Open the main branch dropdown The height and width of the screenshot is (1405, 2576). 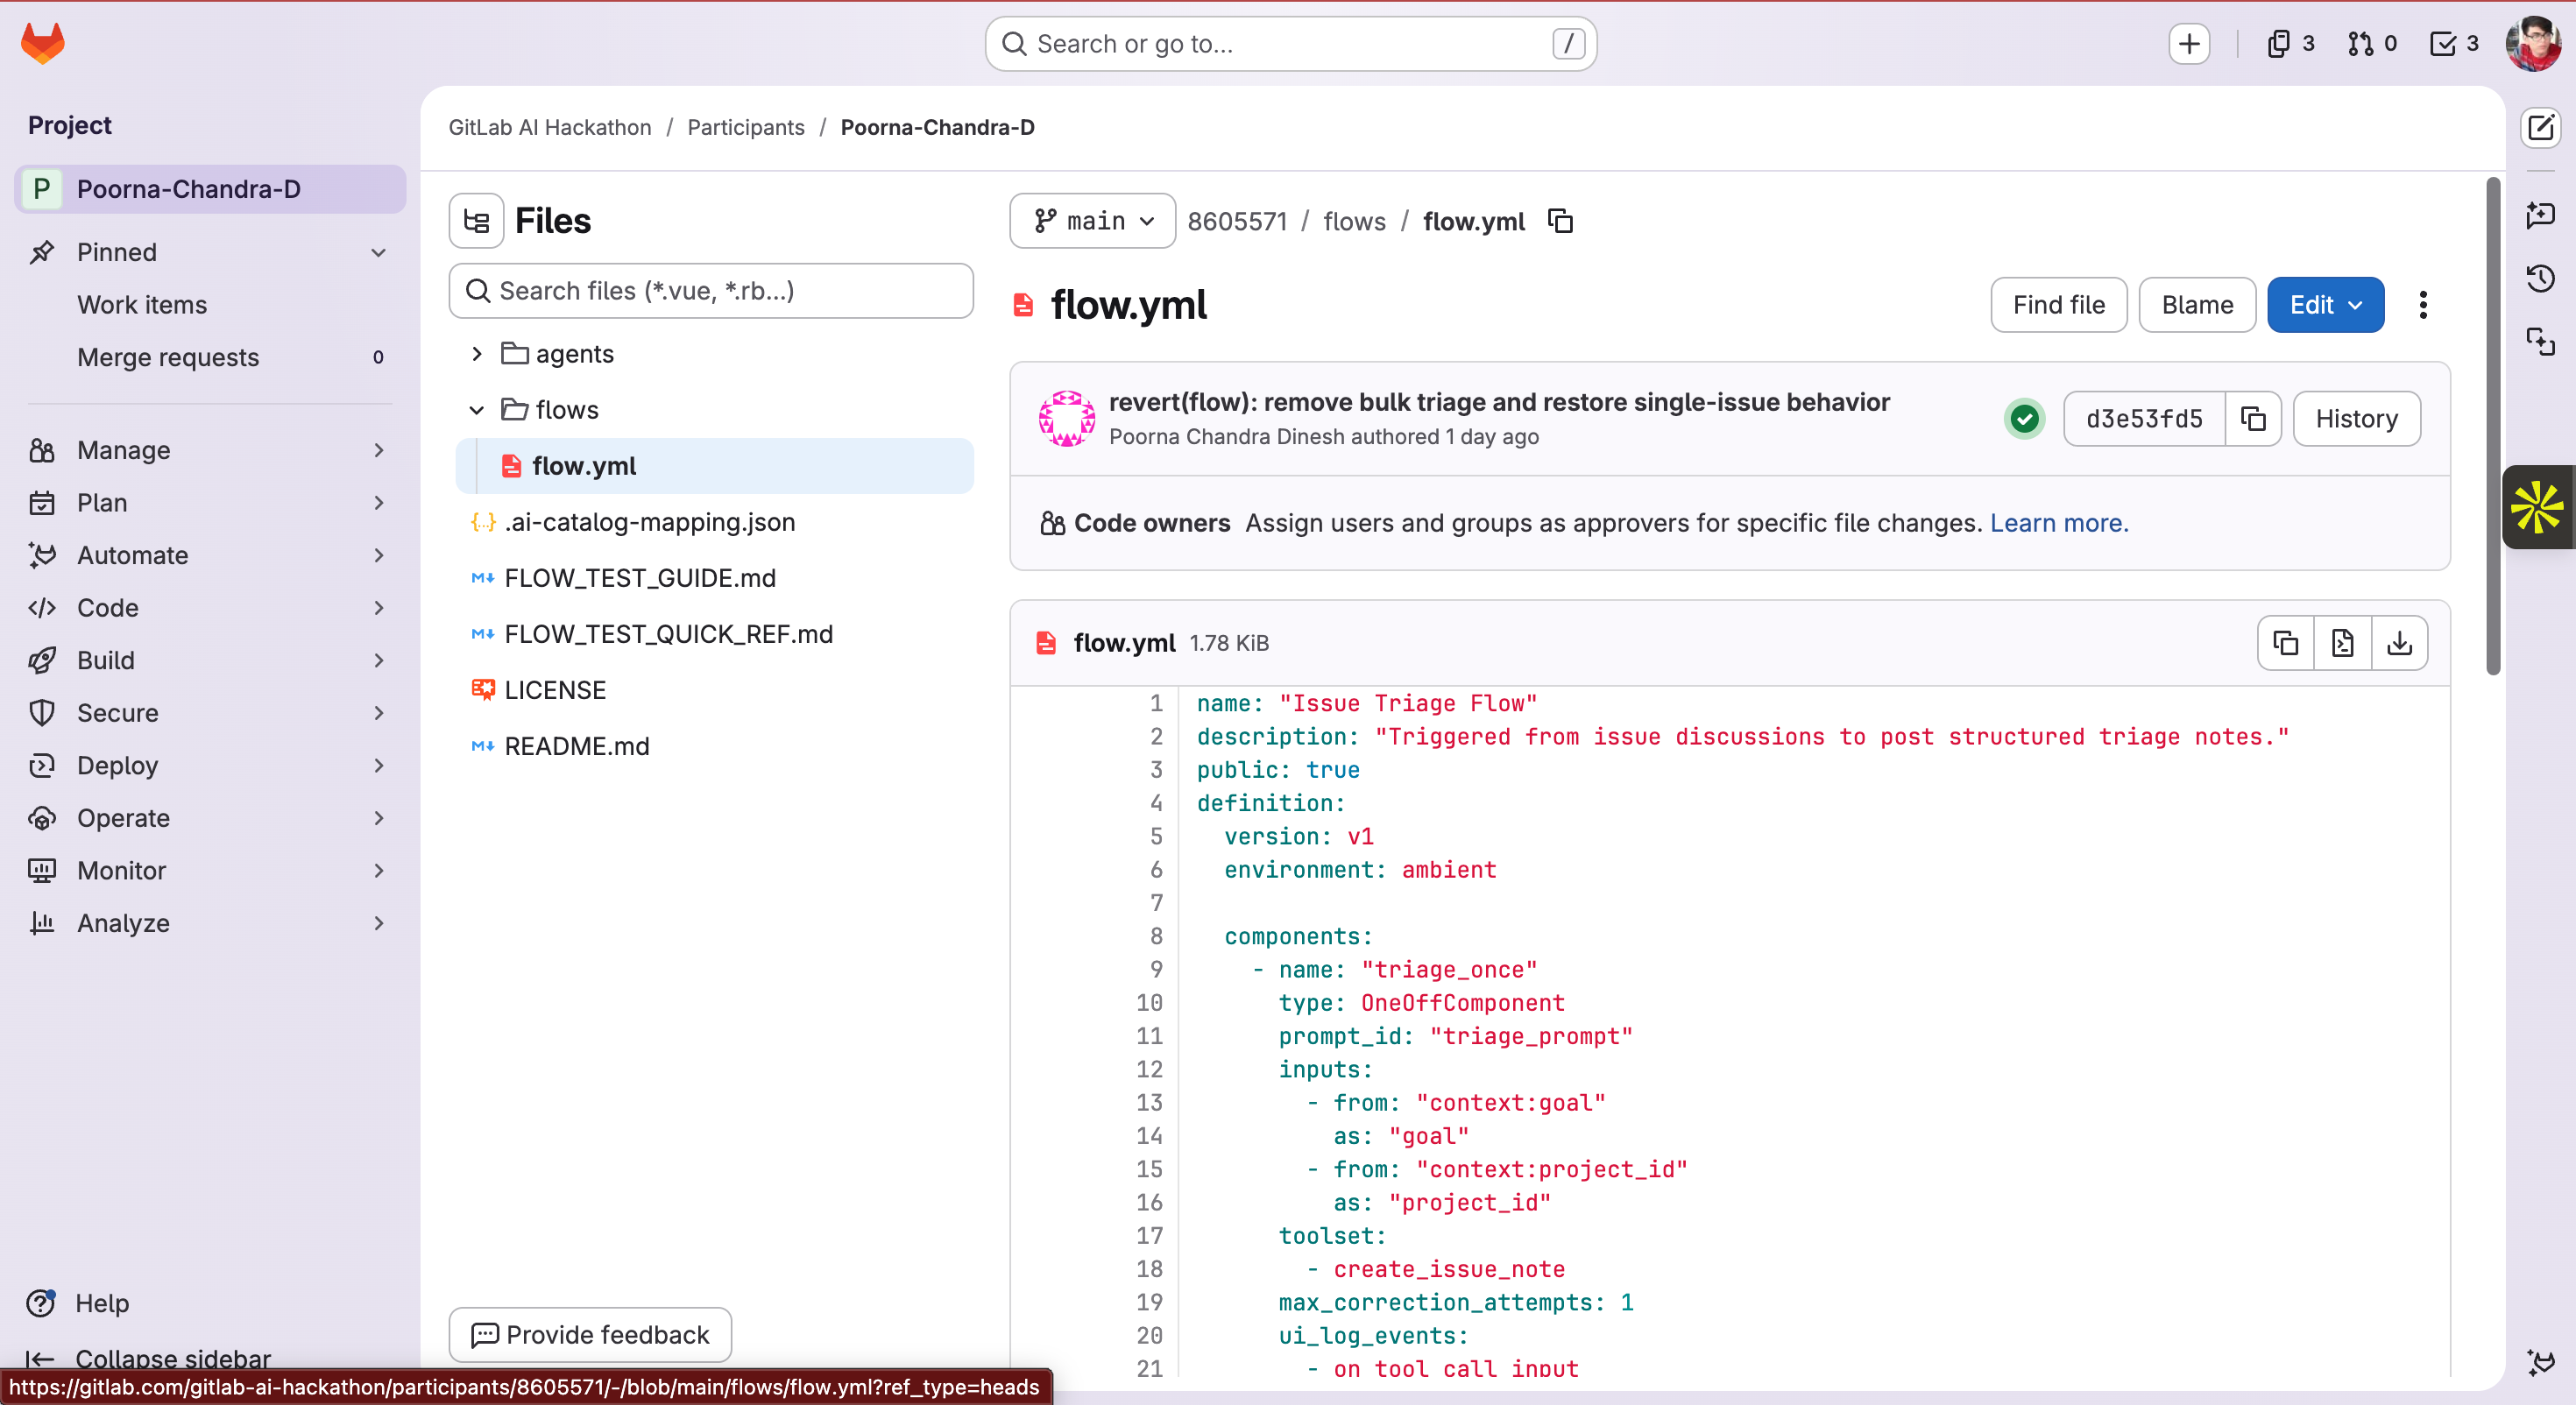click(1093, 221)
